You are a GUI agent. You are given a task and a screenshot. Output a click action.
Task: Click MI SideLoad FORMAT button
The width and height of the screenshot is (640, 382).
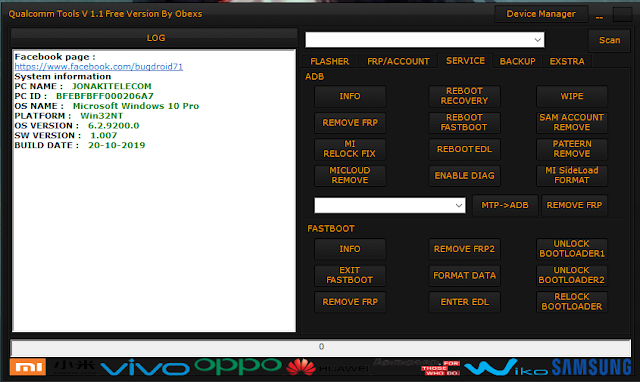tap(571, 175)
